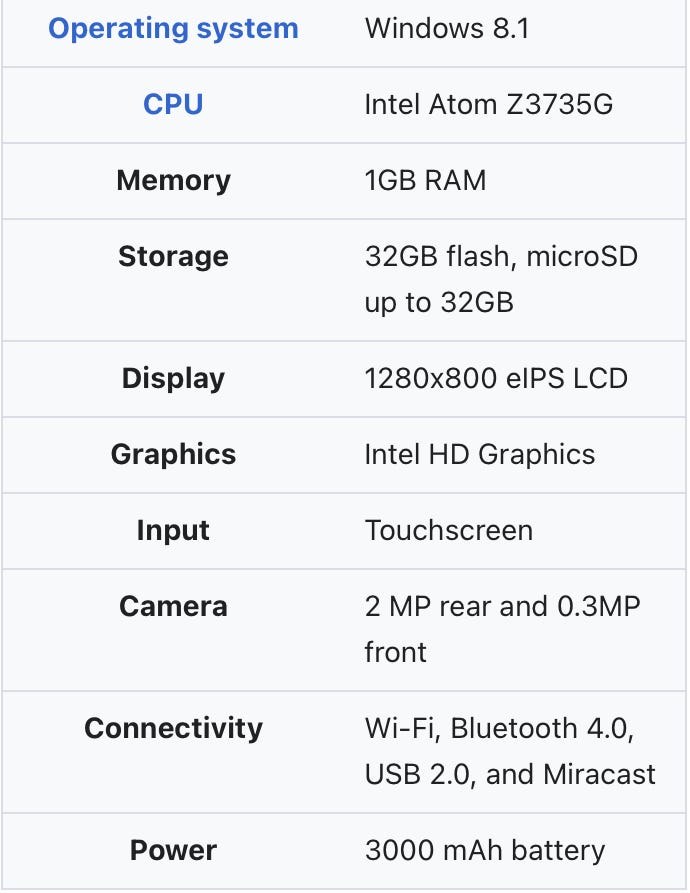Select the Power row label
The image size is (690, 893).
click(x=173, y=850)
